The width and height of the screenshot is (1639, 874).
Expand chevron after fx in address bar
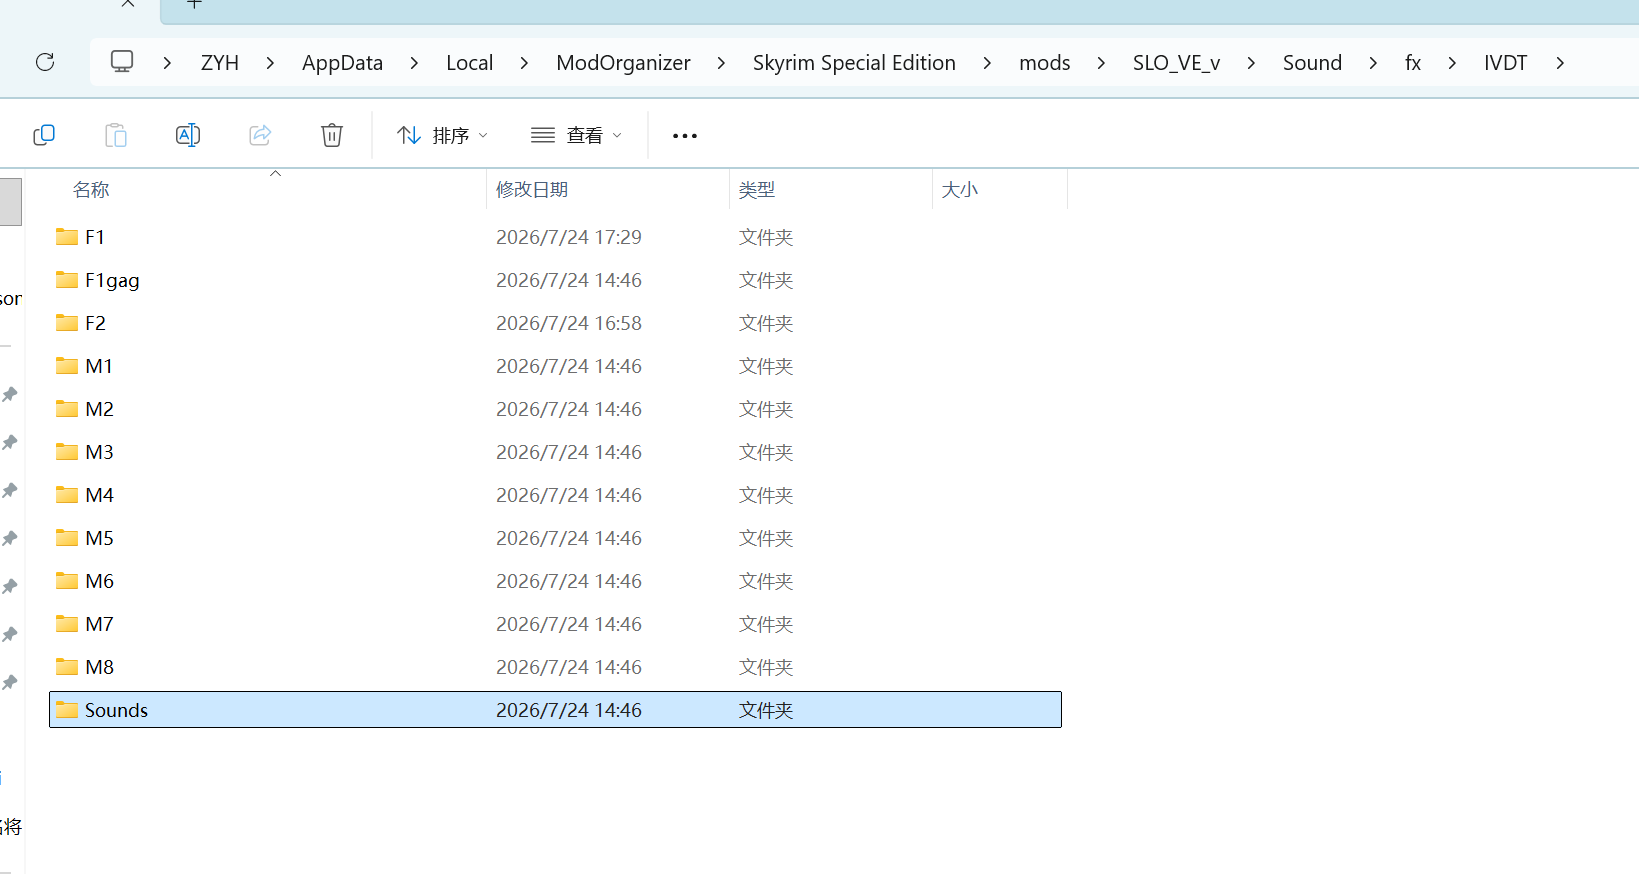pos(1452,63)
